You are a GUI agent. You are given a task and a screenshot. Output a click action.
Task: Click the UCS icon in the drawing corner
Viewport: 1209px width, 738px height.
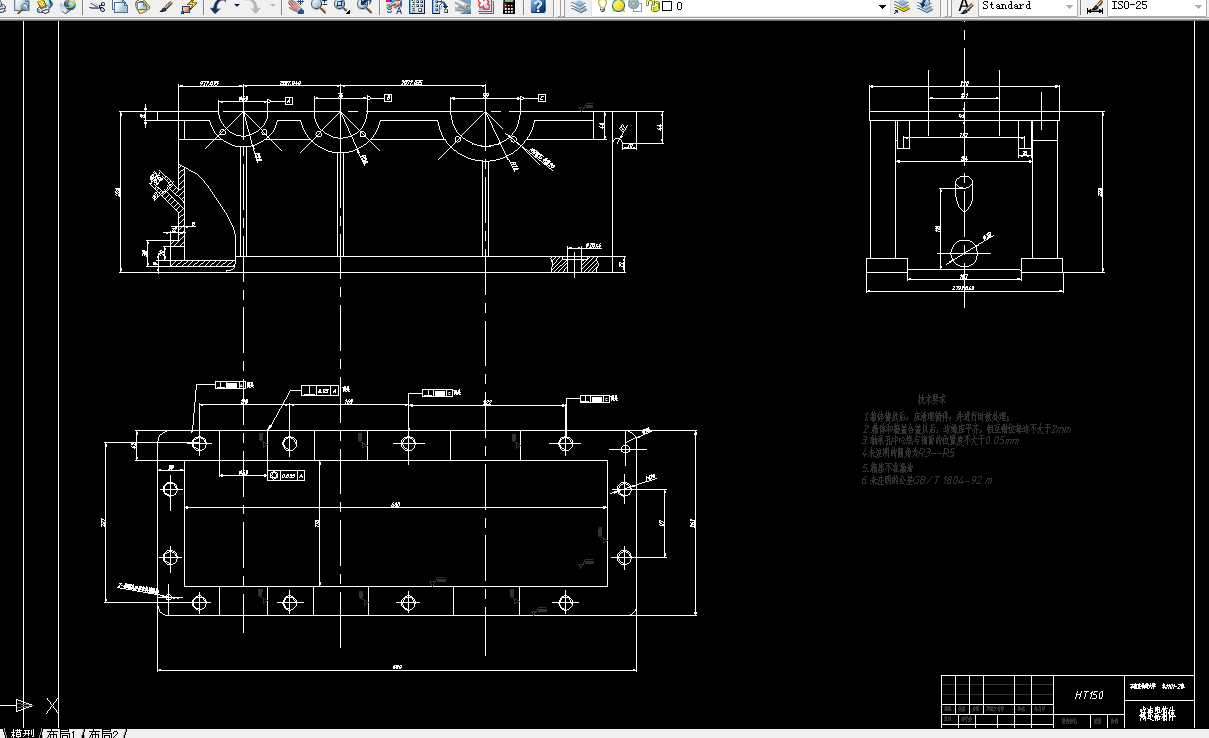point(30,704)
